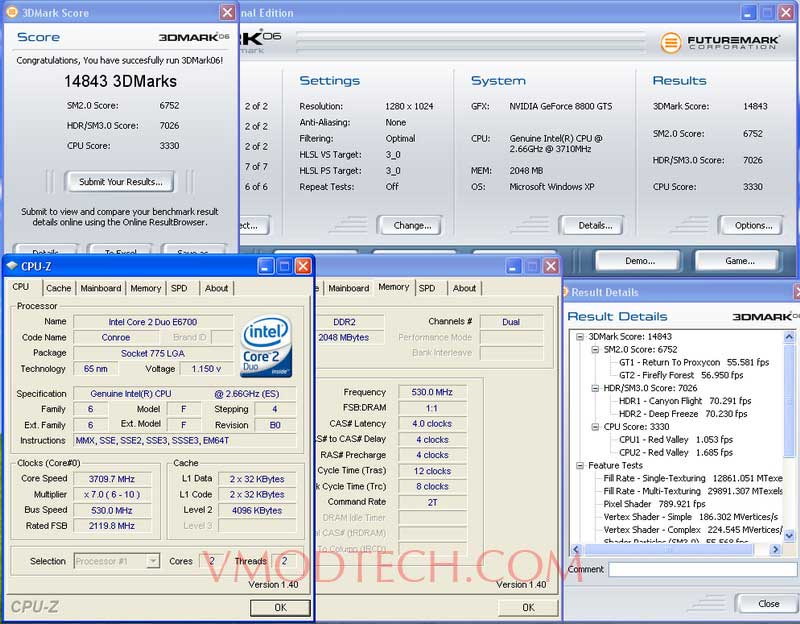
Task: Click scroll right arrow in Result Details tree
Action: point(776,550)
